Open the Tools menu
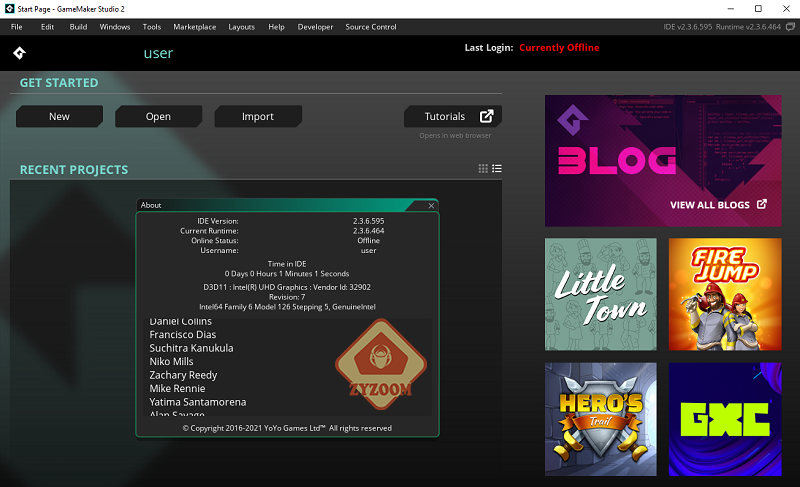 tap(152, 27)
